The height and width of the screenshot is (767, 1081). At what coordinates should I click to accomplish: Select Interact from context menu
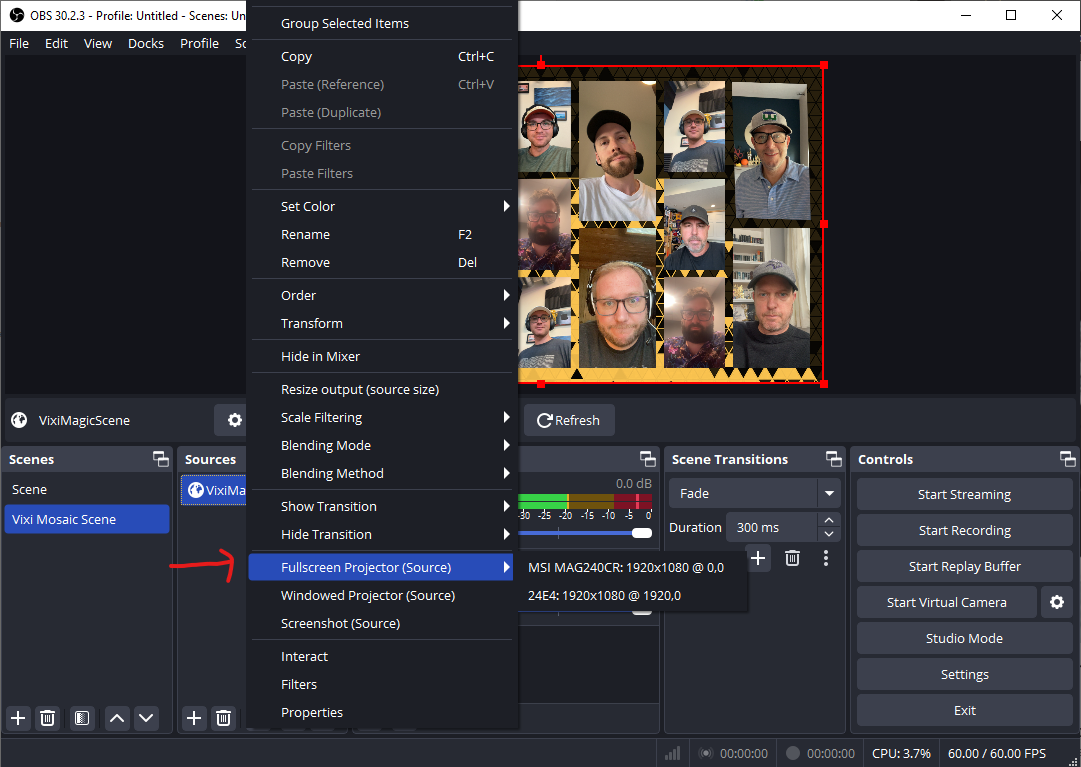pos(382,656)
